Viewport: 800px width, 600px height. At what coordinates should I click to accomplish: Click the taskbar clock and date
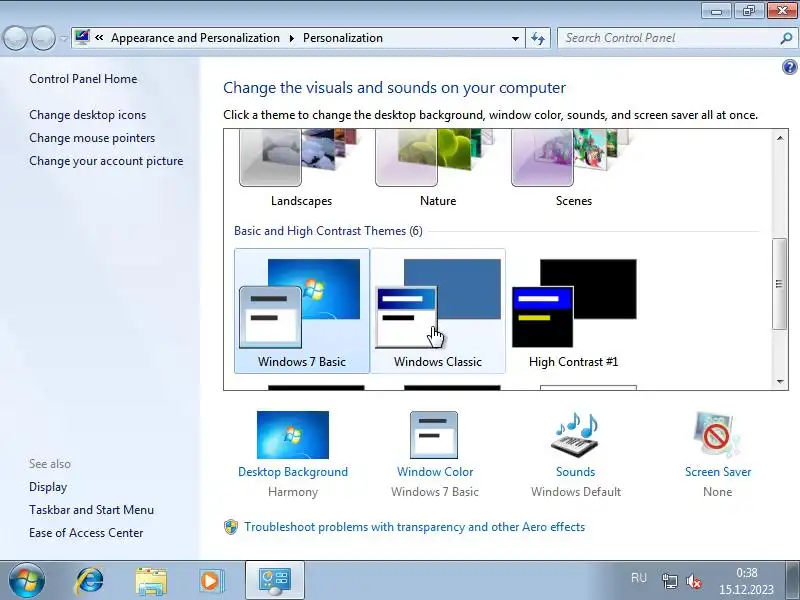746,581
